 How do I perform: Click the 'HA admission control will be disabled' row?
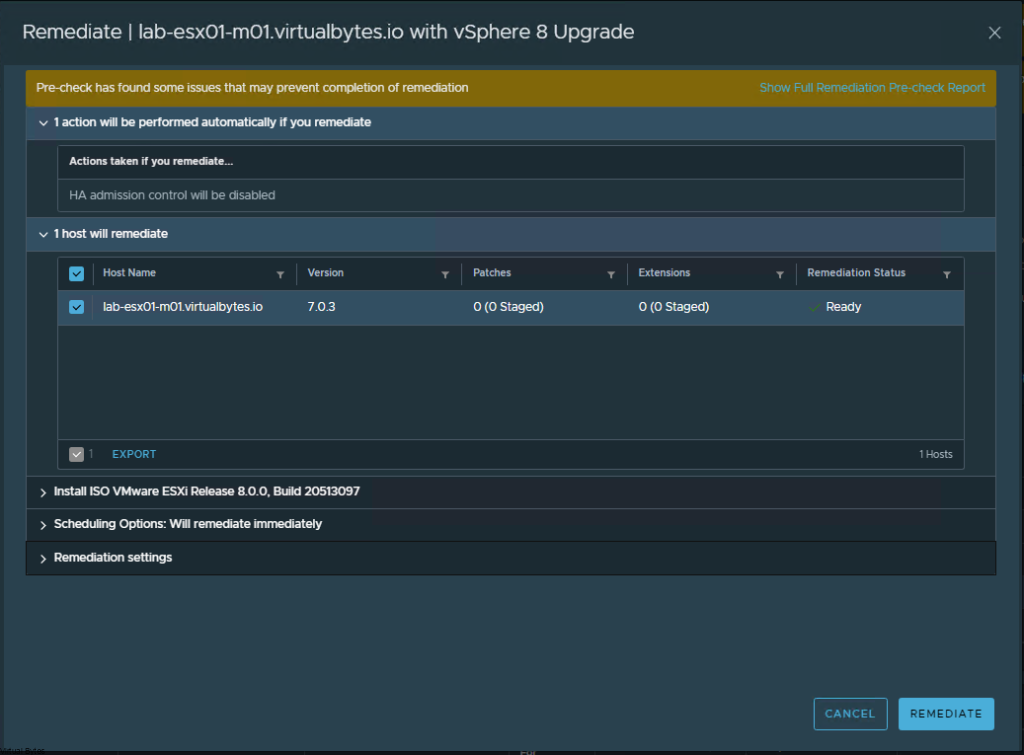pyautogui.click(x=511, y=195)
